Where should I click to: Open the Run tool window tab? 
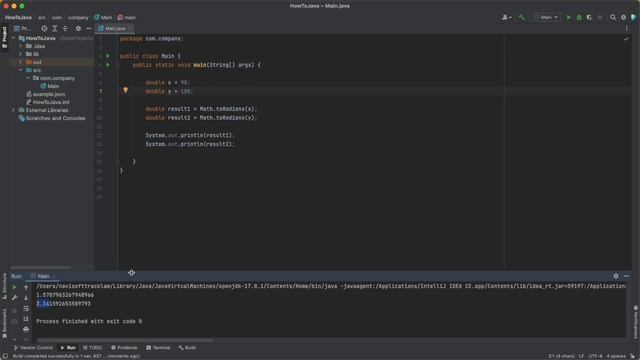[x=68, y=348]
